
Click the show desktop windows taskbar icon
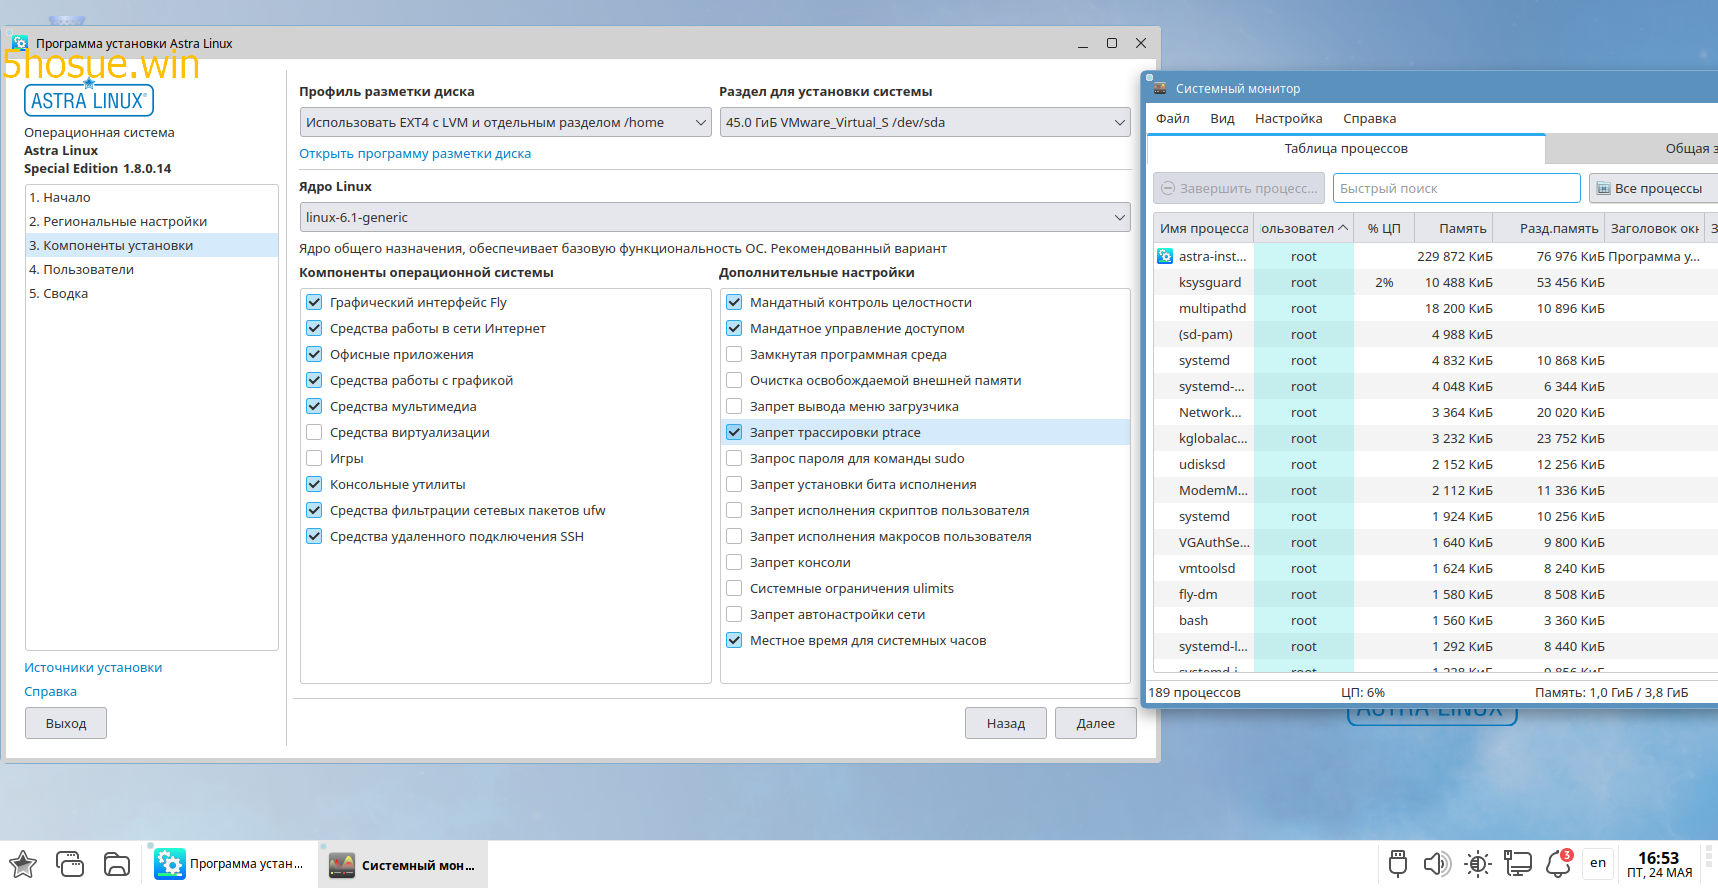pyautogui.click(x=70, y=864)
